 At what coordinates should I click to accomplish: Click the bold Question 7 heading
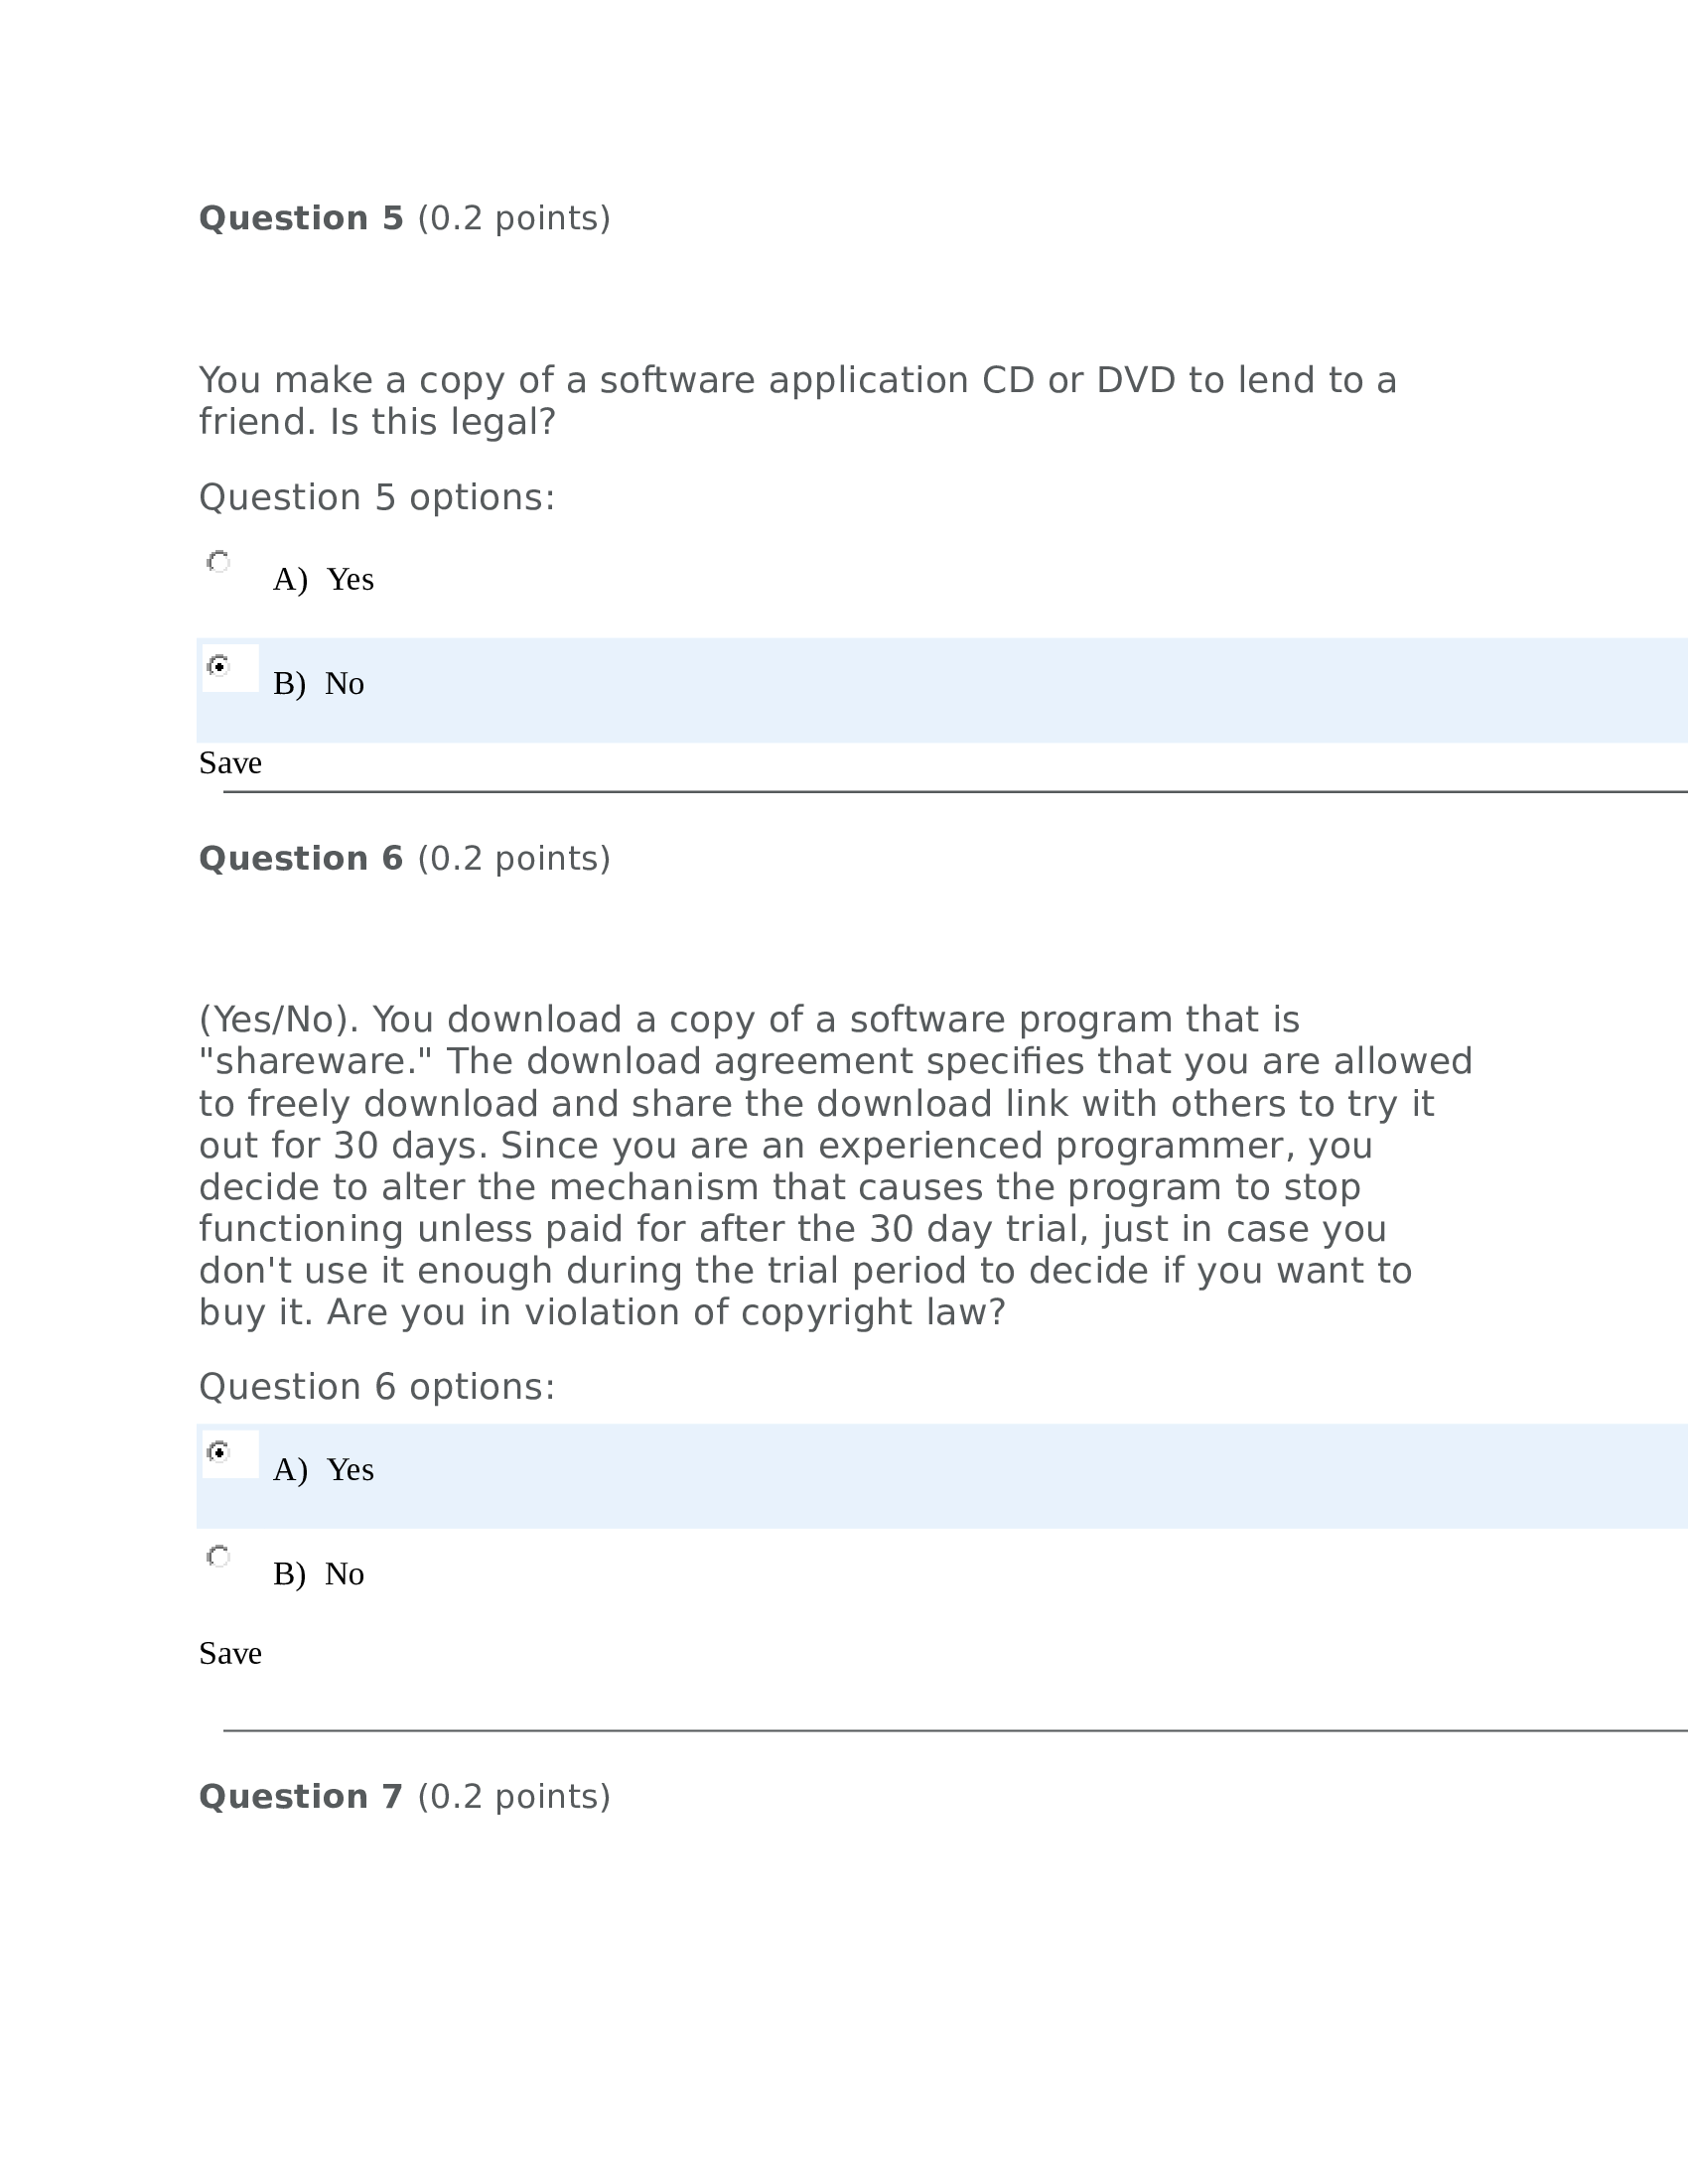click(301, 1796)
